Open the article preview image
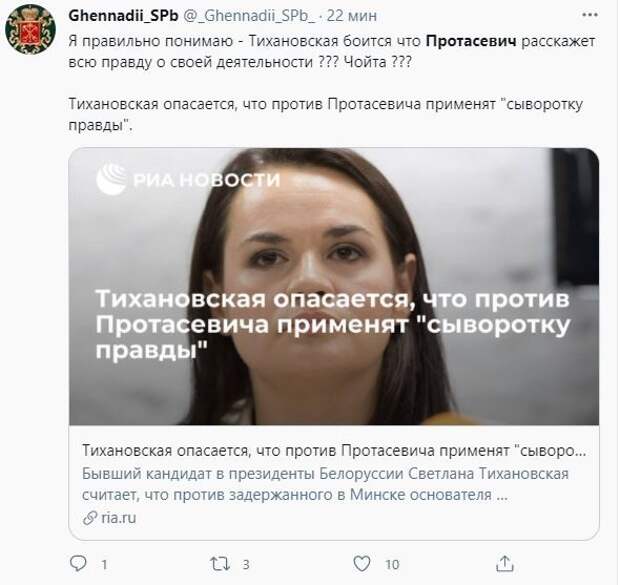 [x=334, y=286]
